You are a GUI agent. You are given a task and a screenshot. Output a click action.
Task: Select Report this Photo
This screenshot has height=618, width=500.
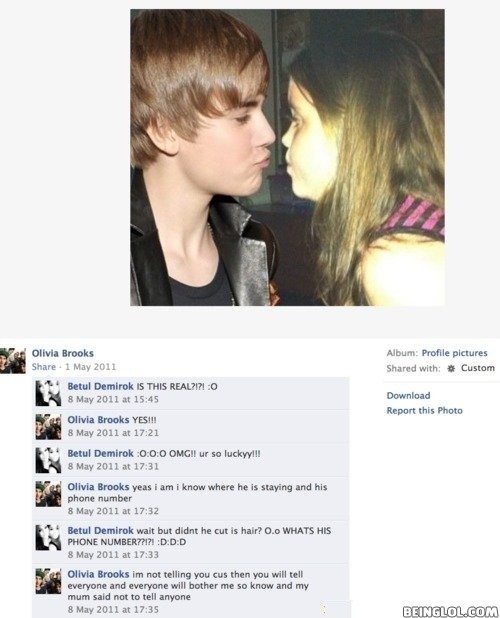tap(424, 410)
